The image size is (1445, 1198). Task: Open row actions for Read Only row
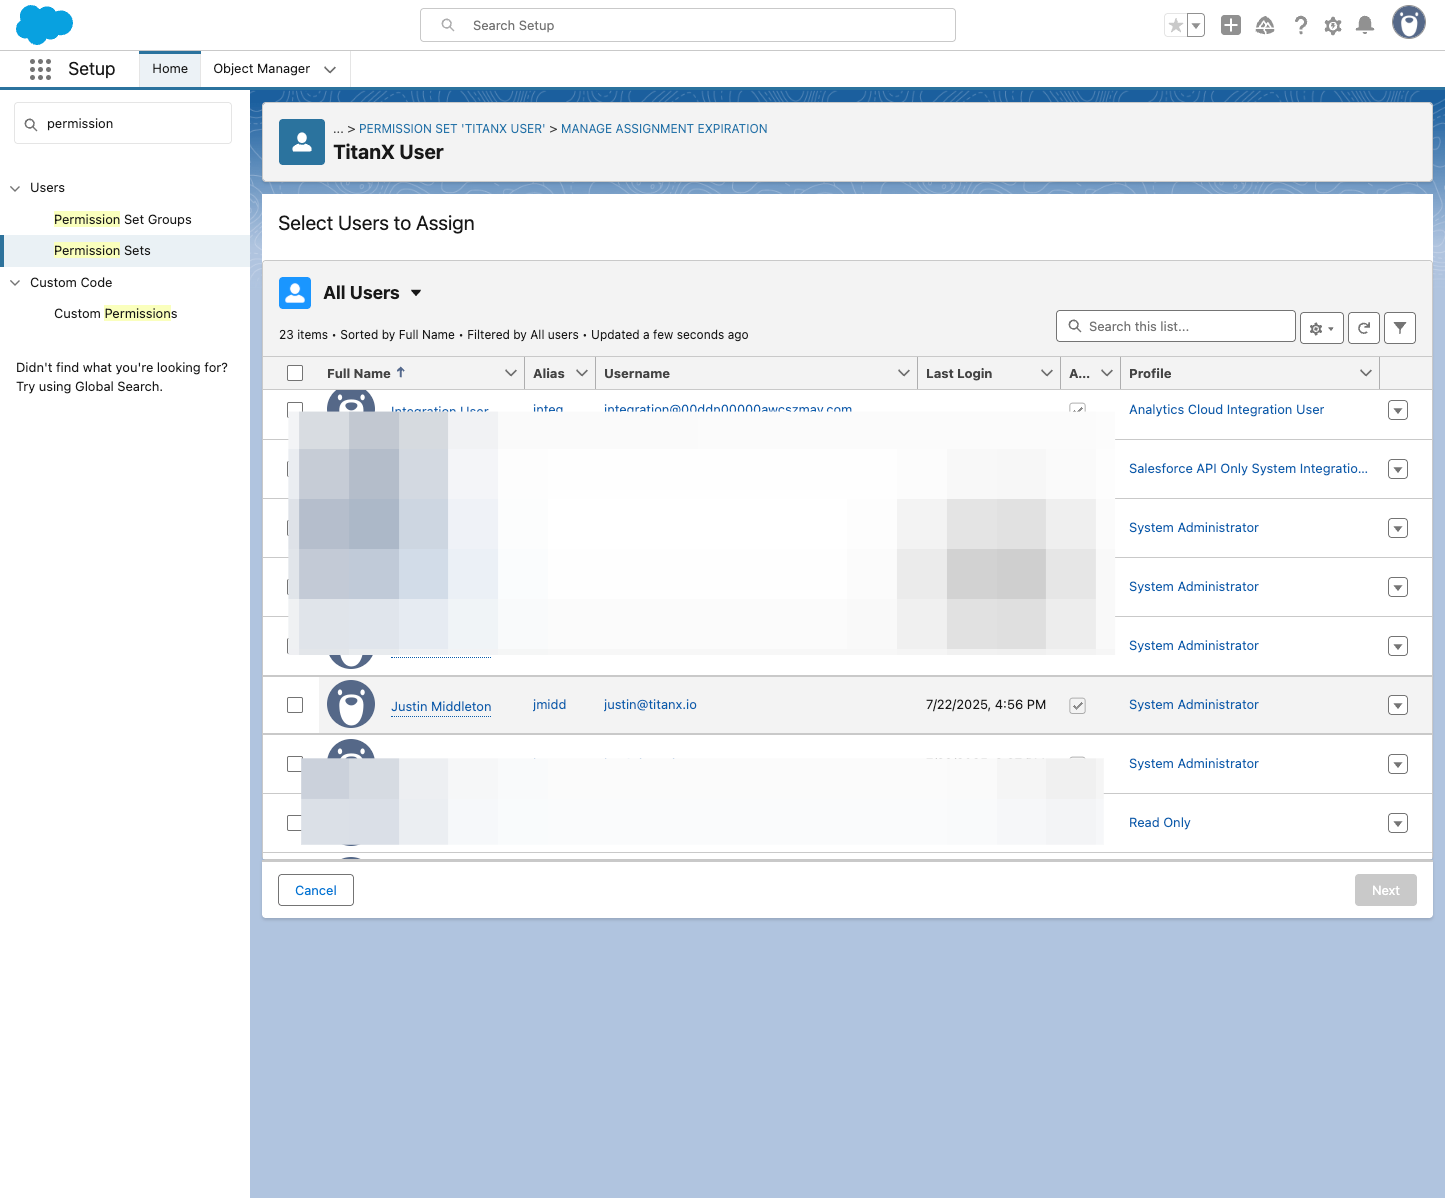point(1398,824)
